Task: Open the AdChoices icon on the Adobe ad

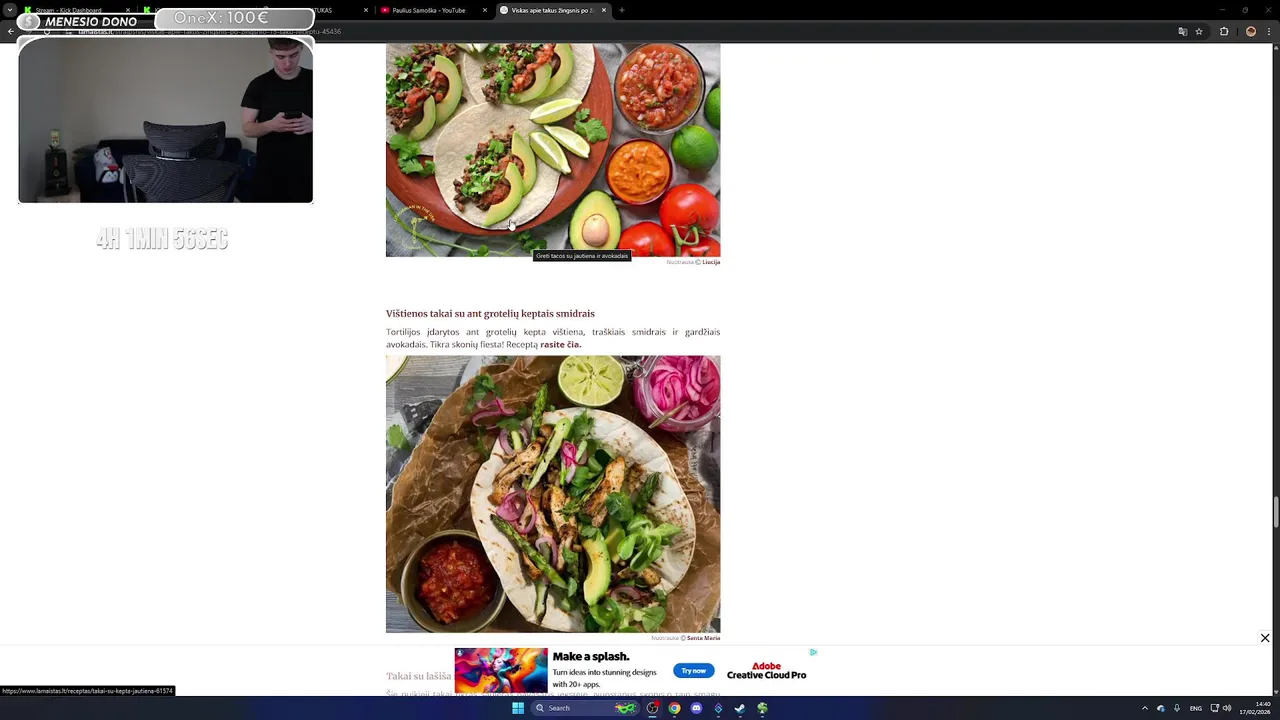Action: tap(813, 652)
